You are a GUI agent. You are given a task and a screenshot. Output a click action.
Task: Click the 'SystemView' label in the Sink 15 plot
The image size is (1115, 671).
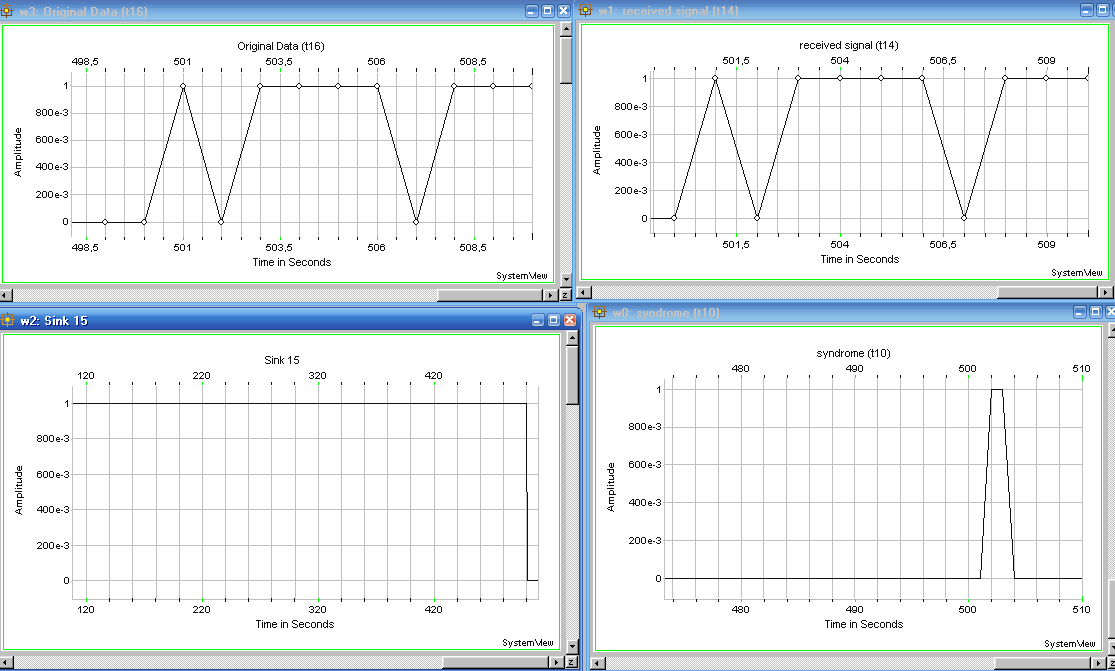point(528,643)
